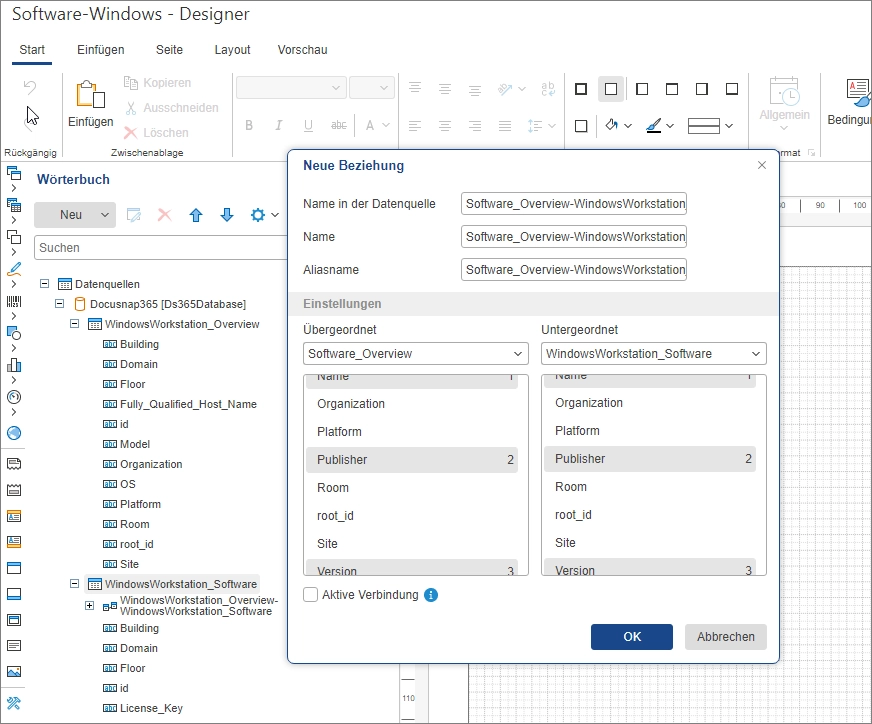This screenshot has height=724, width=872.
Task: Click the Einfügen paste icon in the ribbon
Action: [91, 96]
